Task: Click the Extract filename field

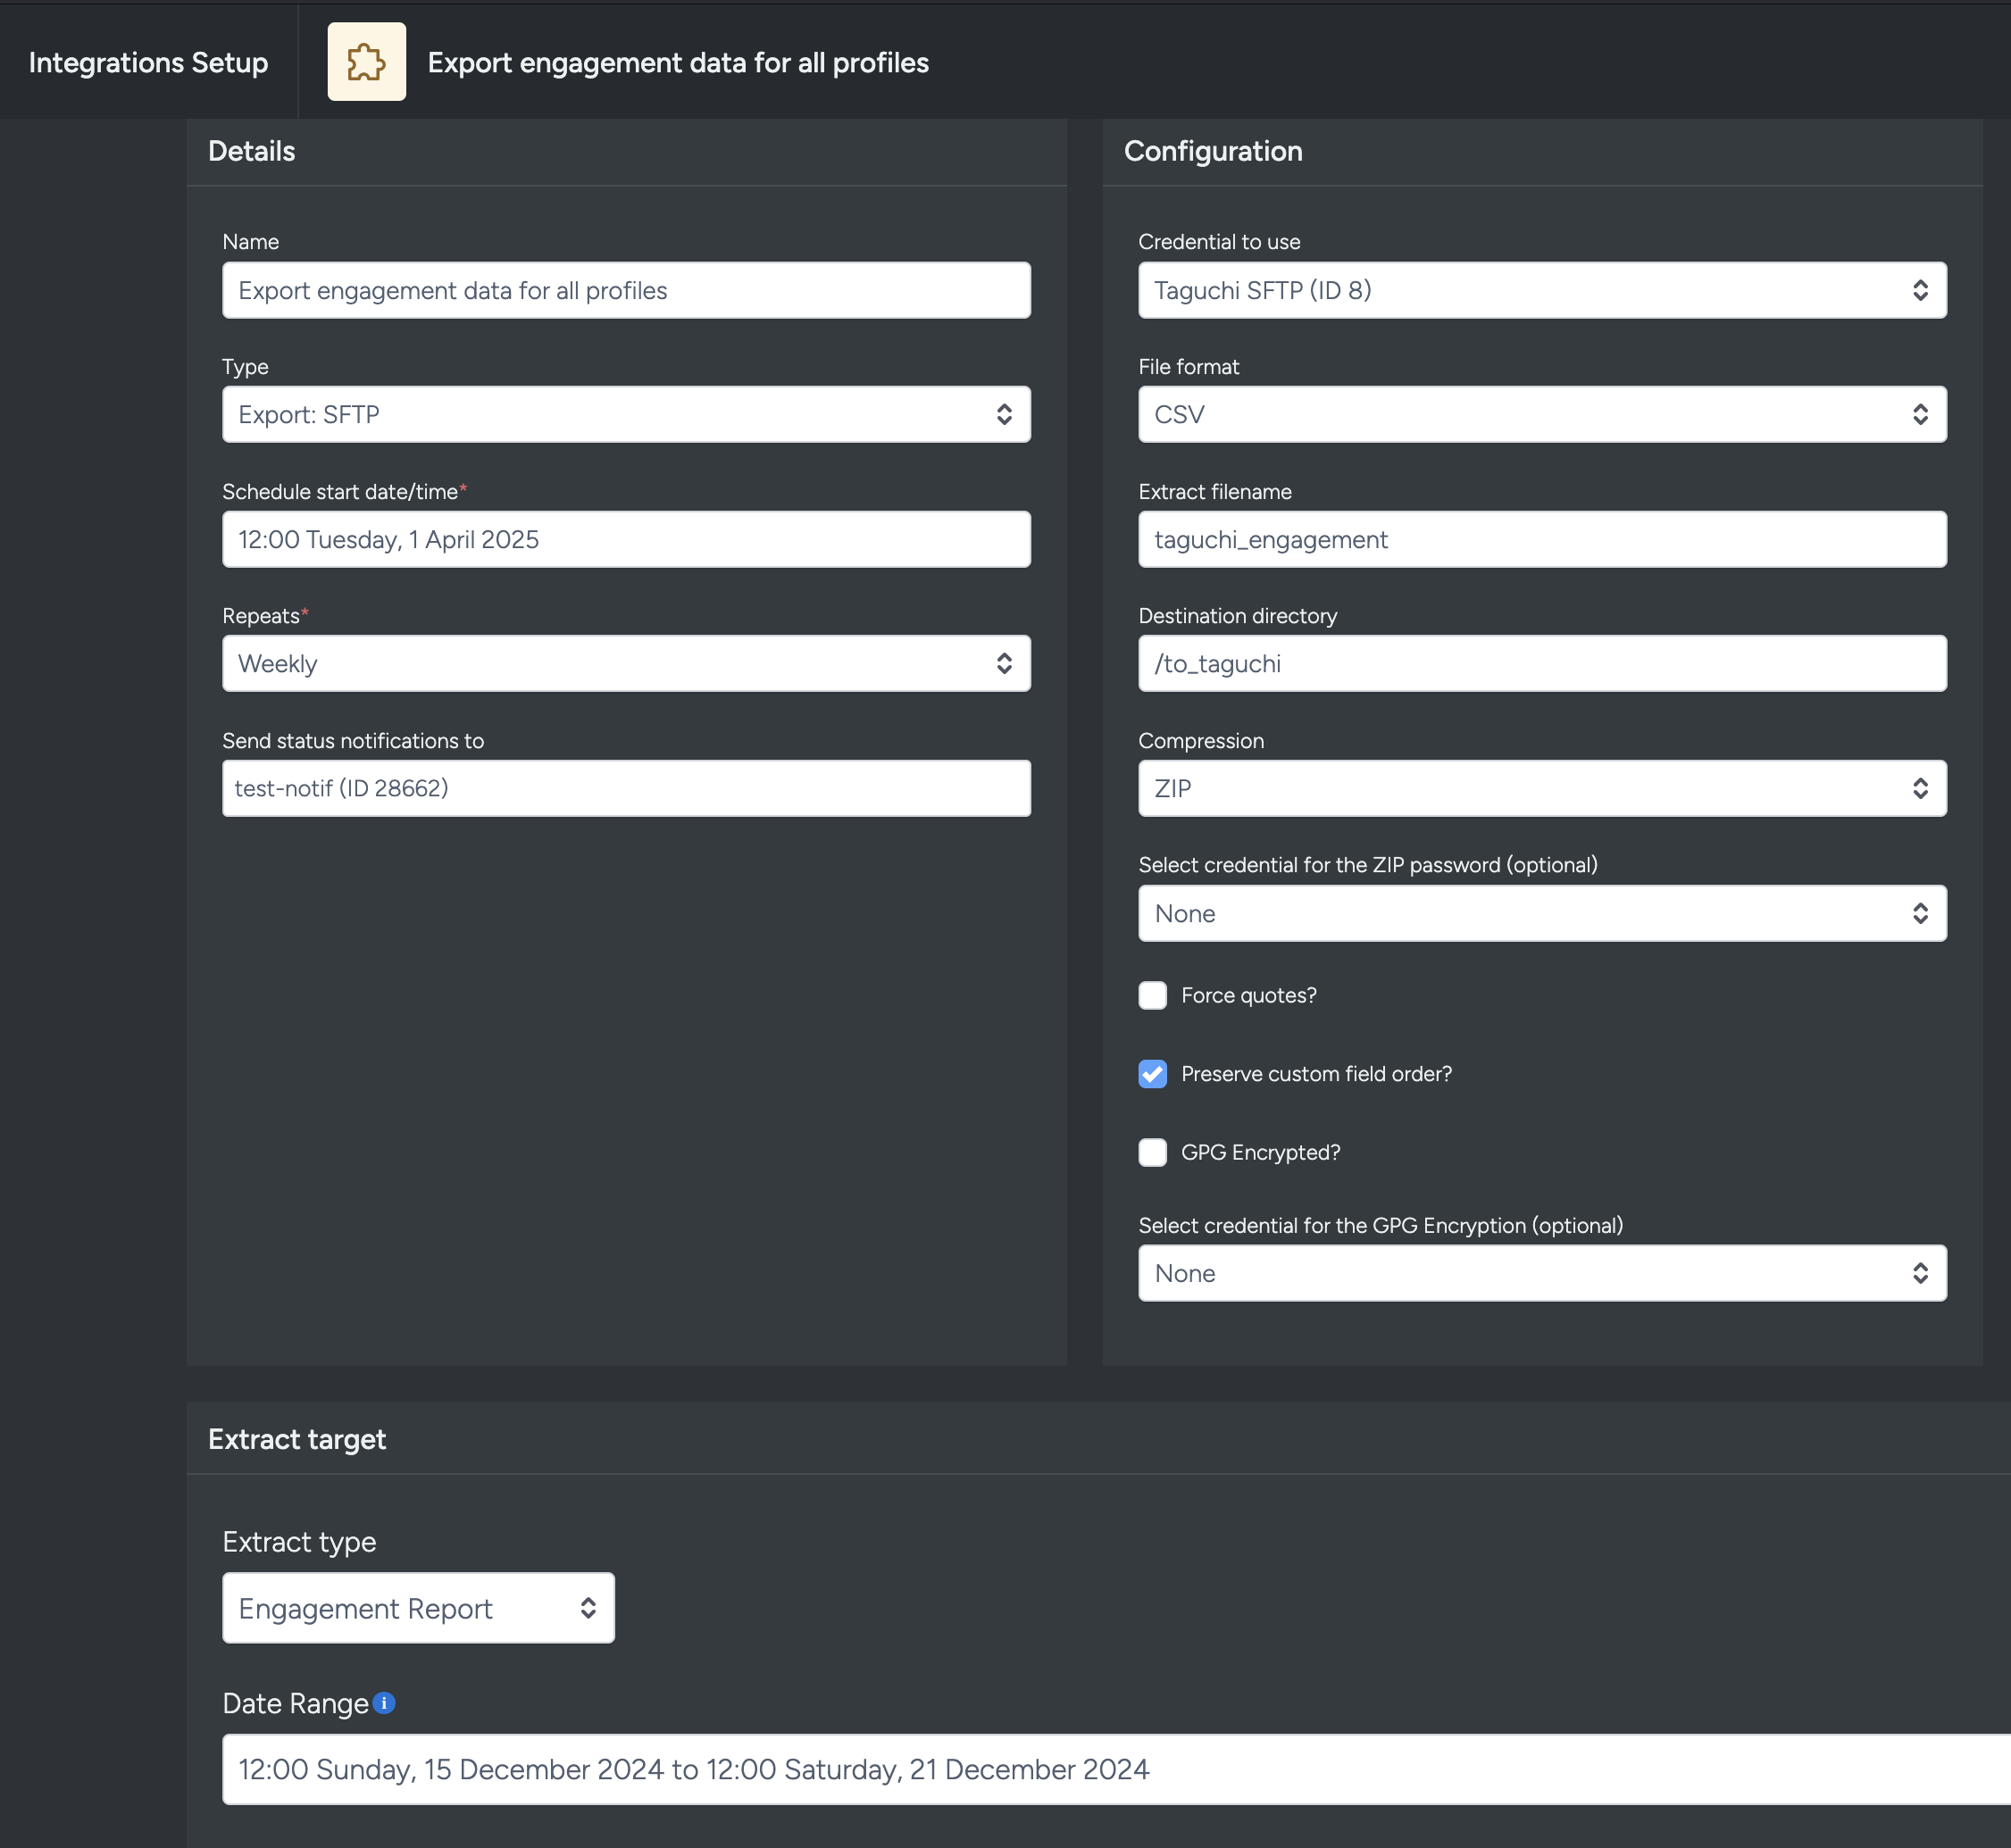Action: point(1541,539)
